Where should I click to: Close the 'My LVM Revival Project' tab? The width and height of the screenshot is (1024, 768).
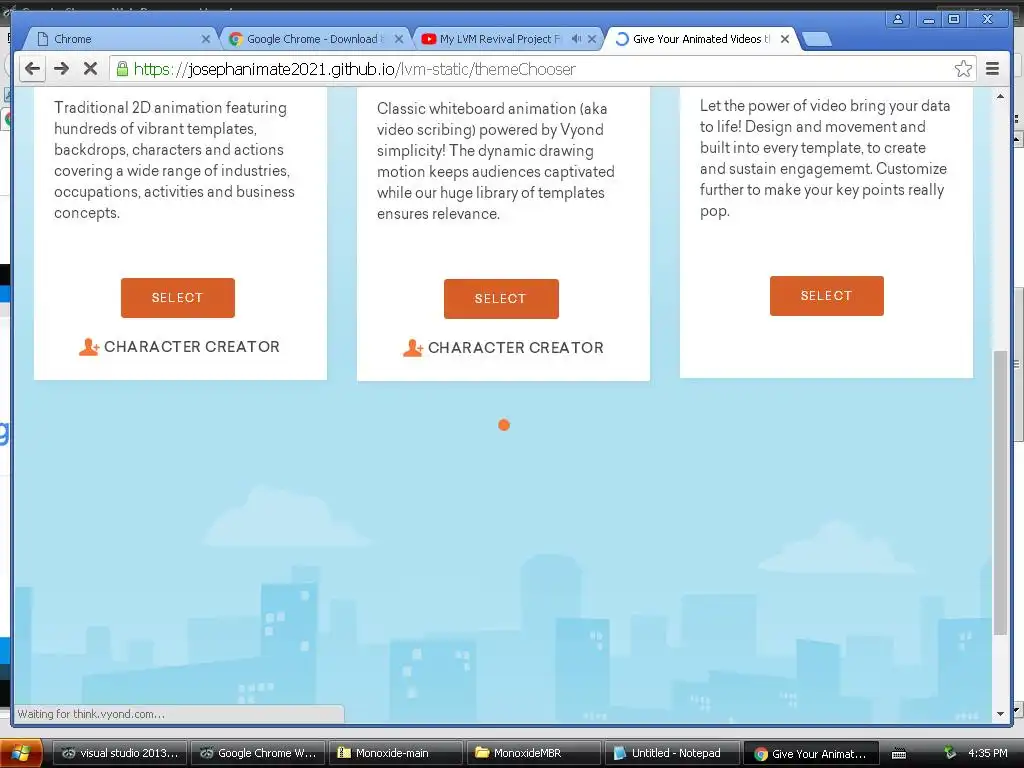click(x=592, y=39)
